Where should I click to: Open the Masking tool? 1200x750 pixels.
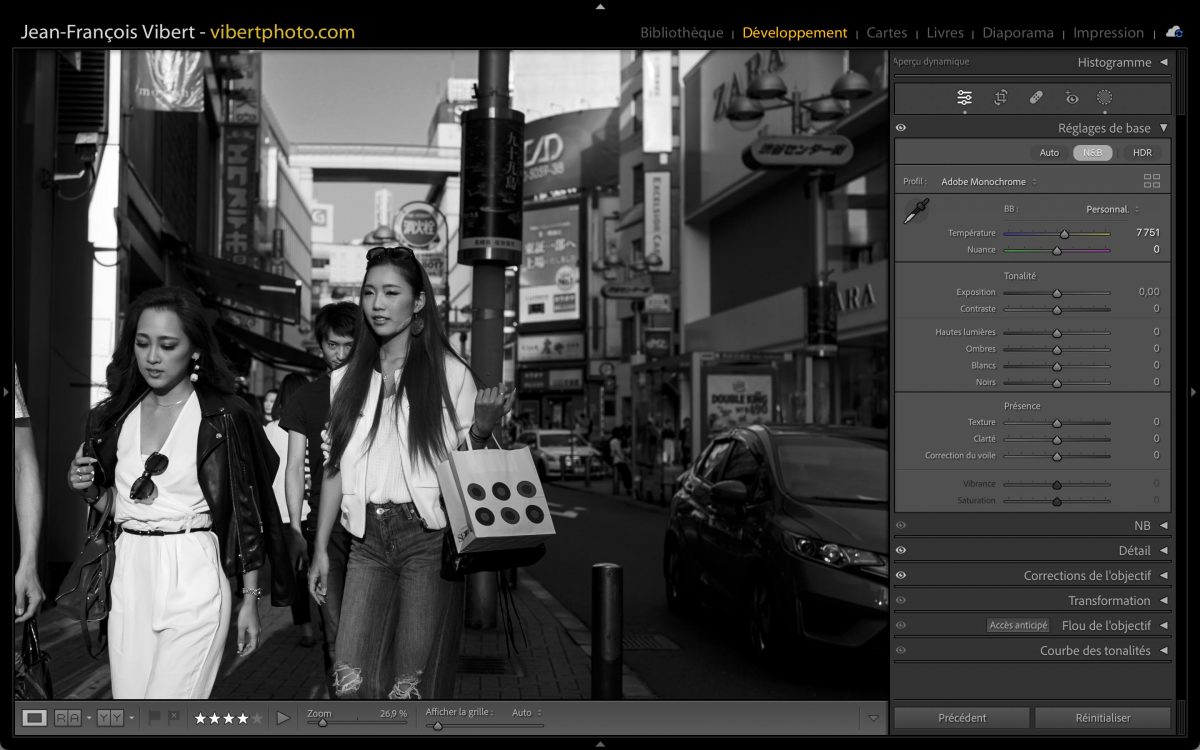pos(1104,98)
